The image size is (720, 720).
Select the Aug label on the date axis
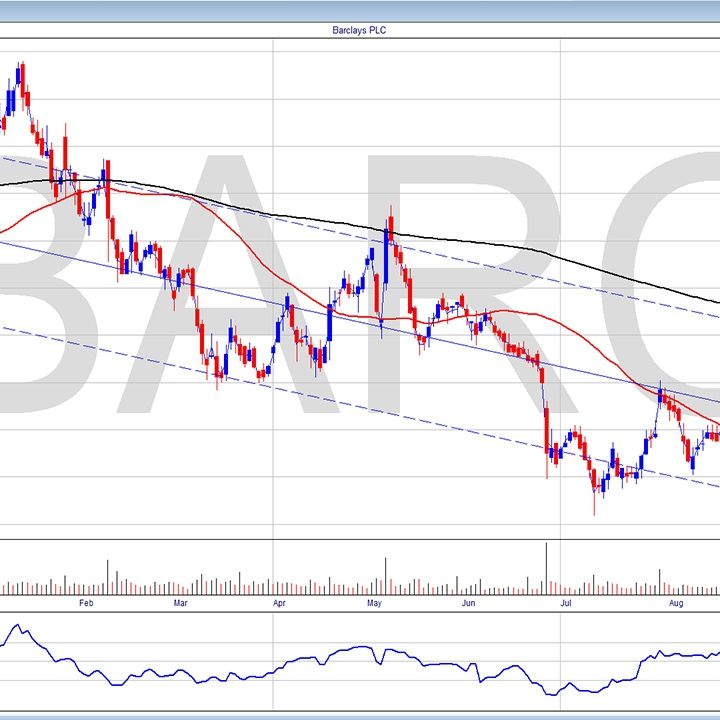[675, 603]
